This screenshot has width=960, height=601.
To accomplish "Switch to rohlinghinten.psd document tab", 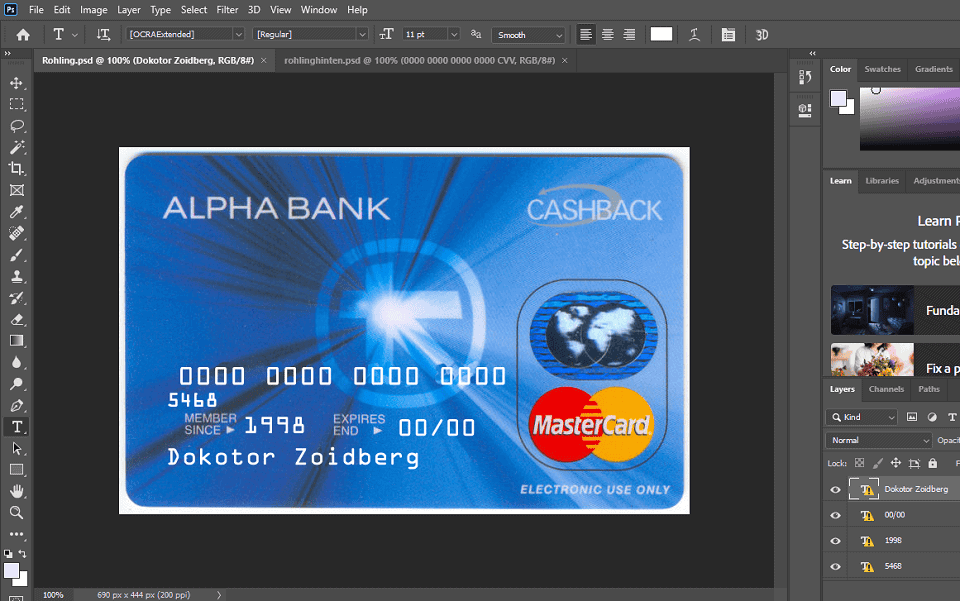I will [419, 60].
